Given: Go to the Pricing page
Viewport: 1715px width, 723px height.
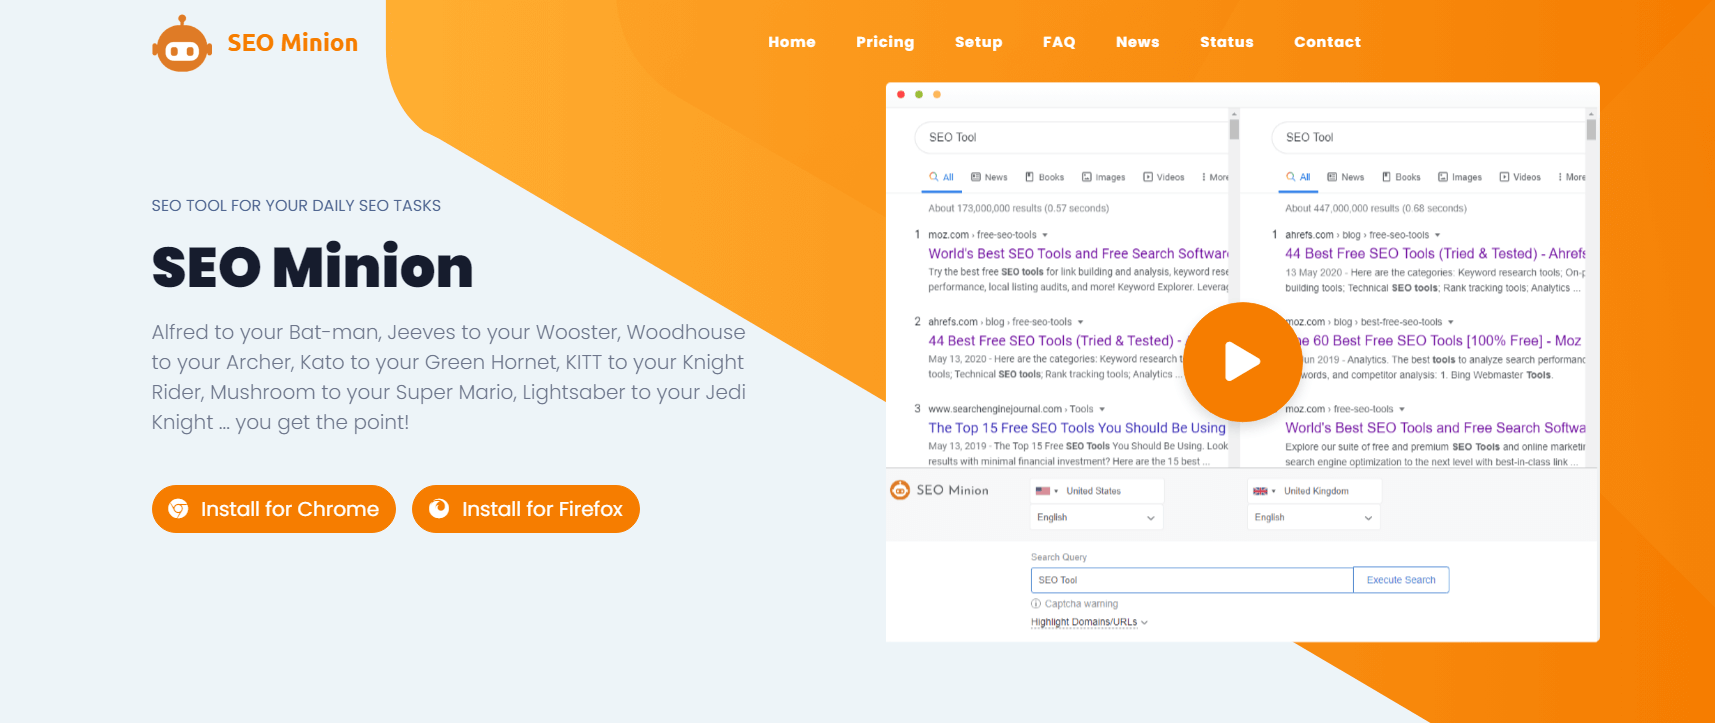Looking at the screenshot, I should pos(885,42).
